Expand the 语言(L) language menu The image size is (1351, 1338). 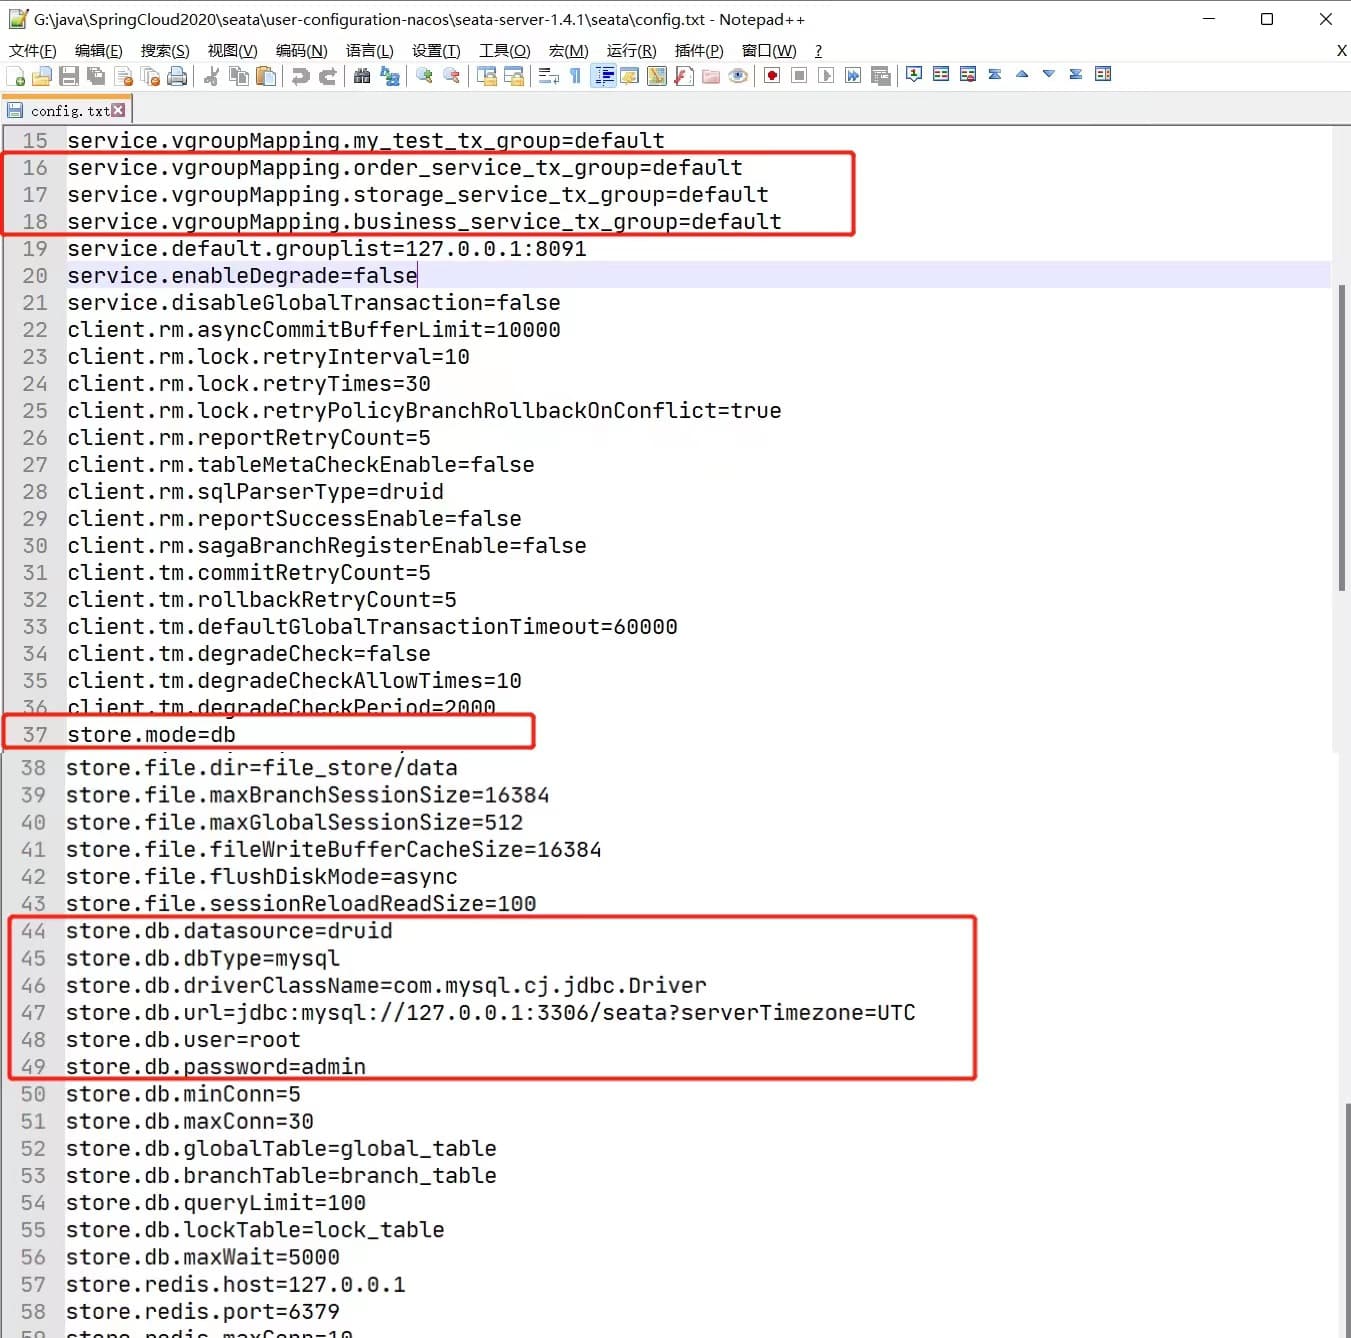(369, 51)
